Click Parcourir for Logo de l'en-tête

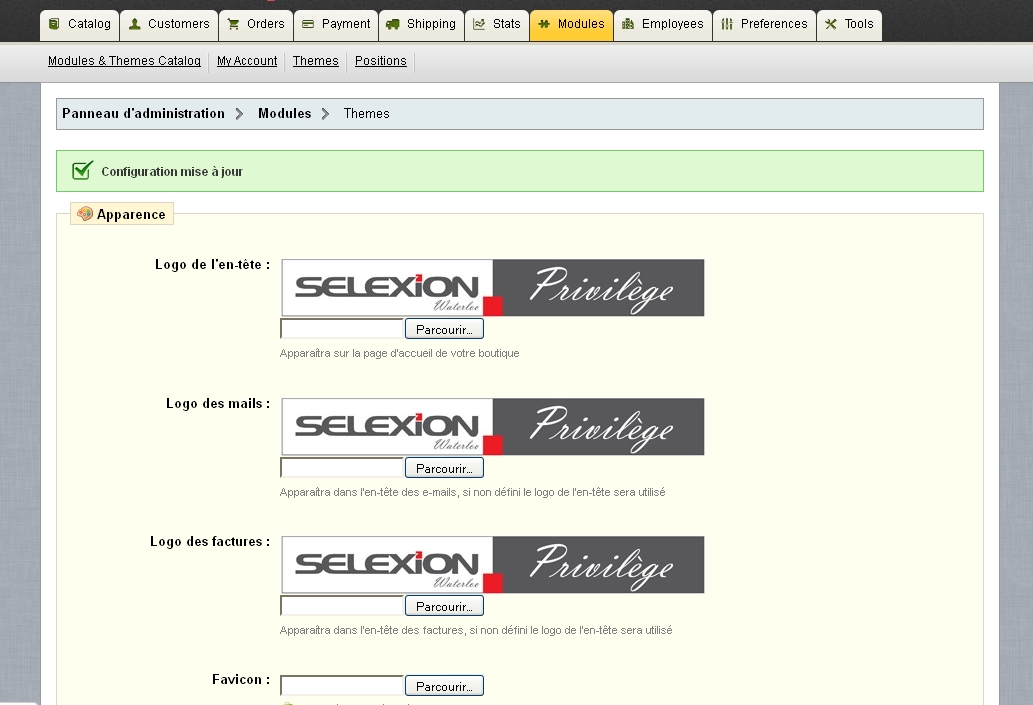(x=444, y=329)
